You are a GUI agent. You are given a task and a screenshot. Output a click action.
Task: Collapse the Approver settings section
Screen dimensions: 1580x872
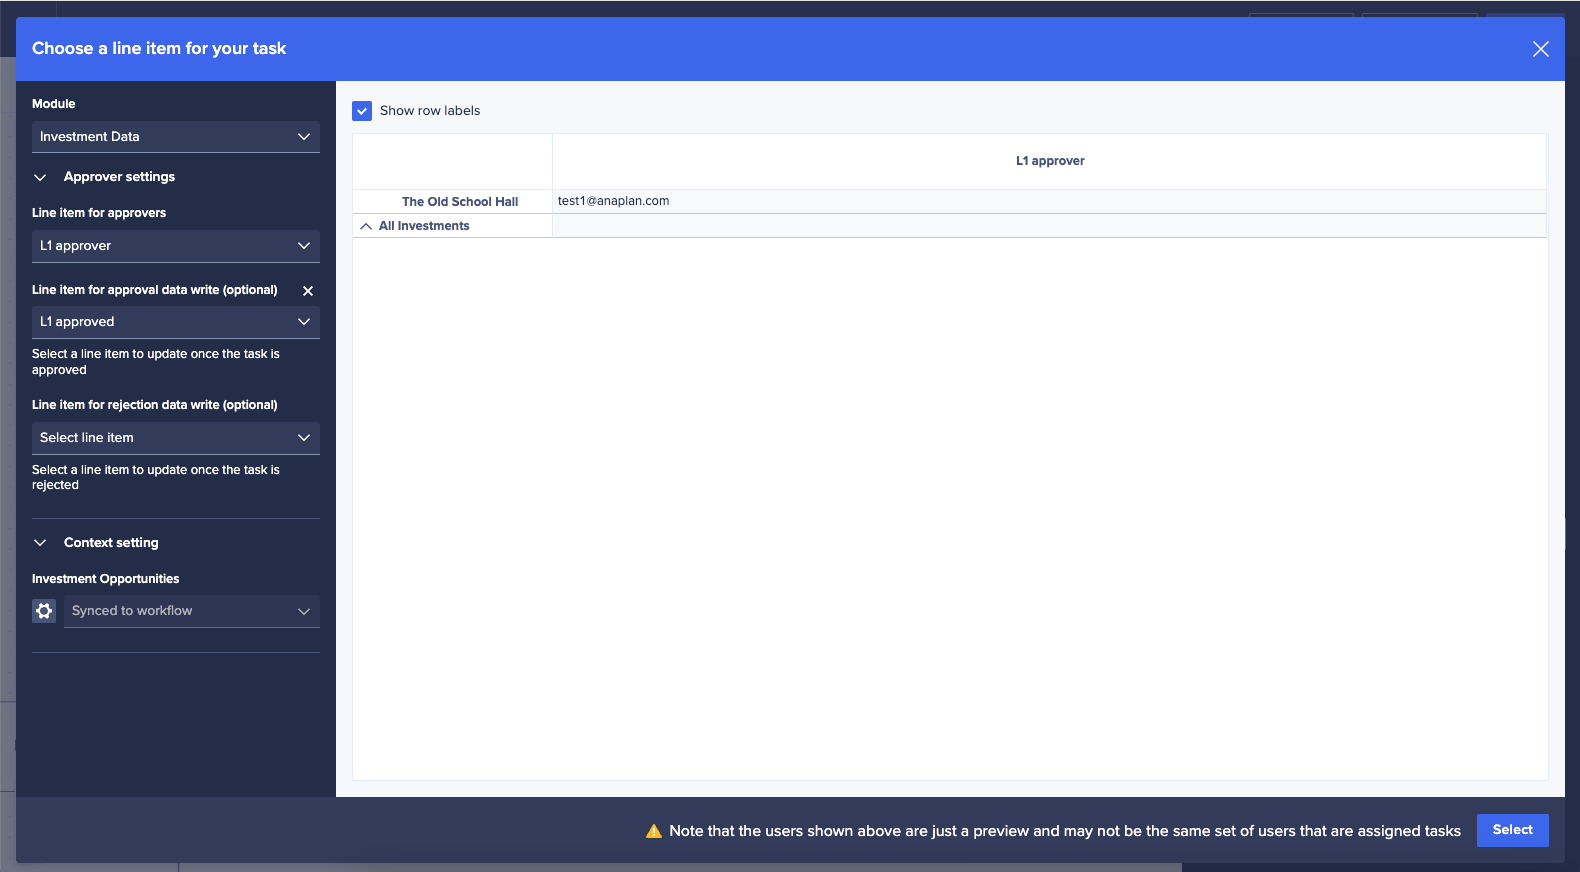[40, 177]
